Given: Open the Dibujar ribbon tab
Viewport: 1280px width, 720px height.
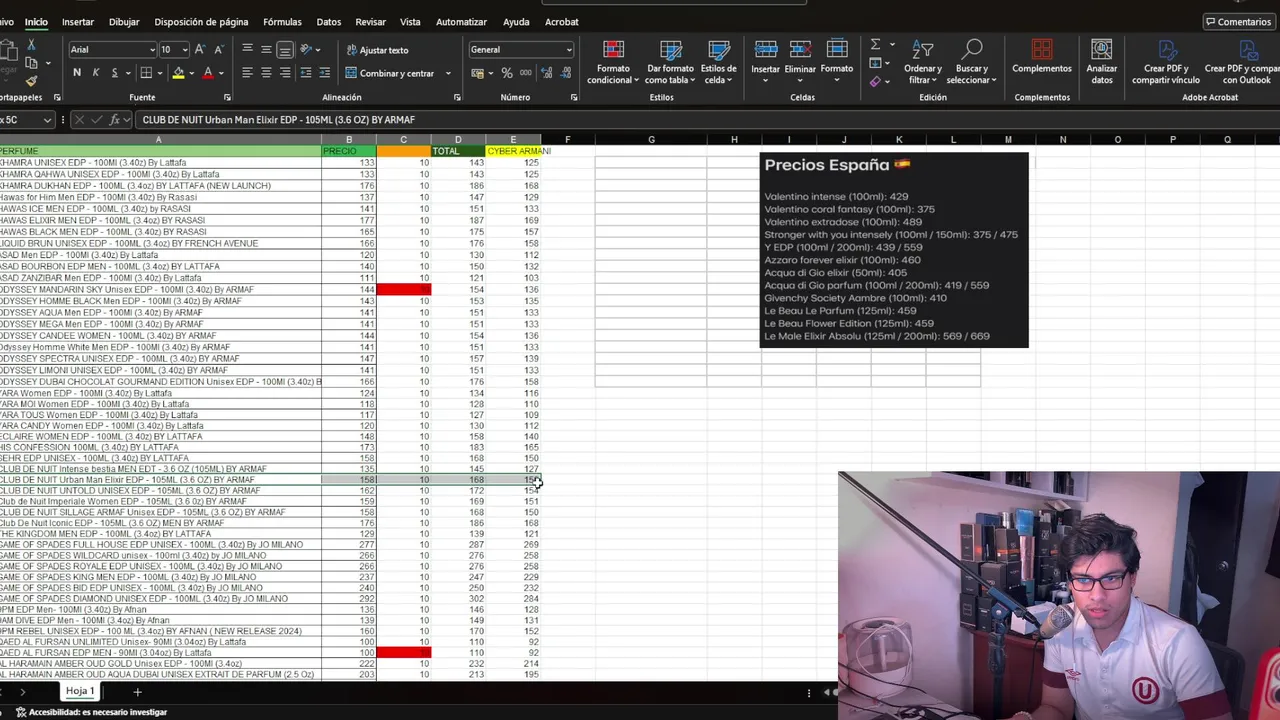Looking at the screenshot, I should [124, 22].
